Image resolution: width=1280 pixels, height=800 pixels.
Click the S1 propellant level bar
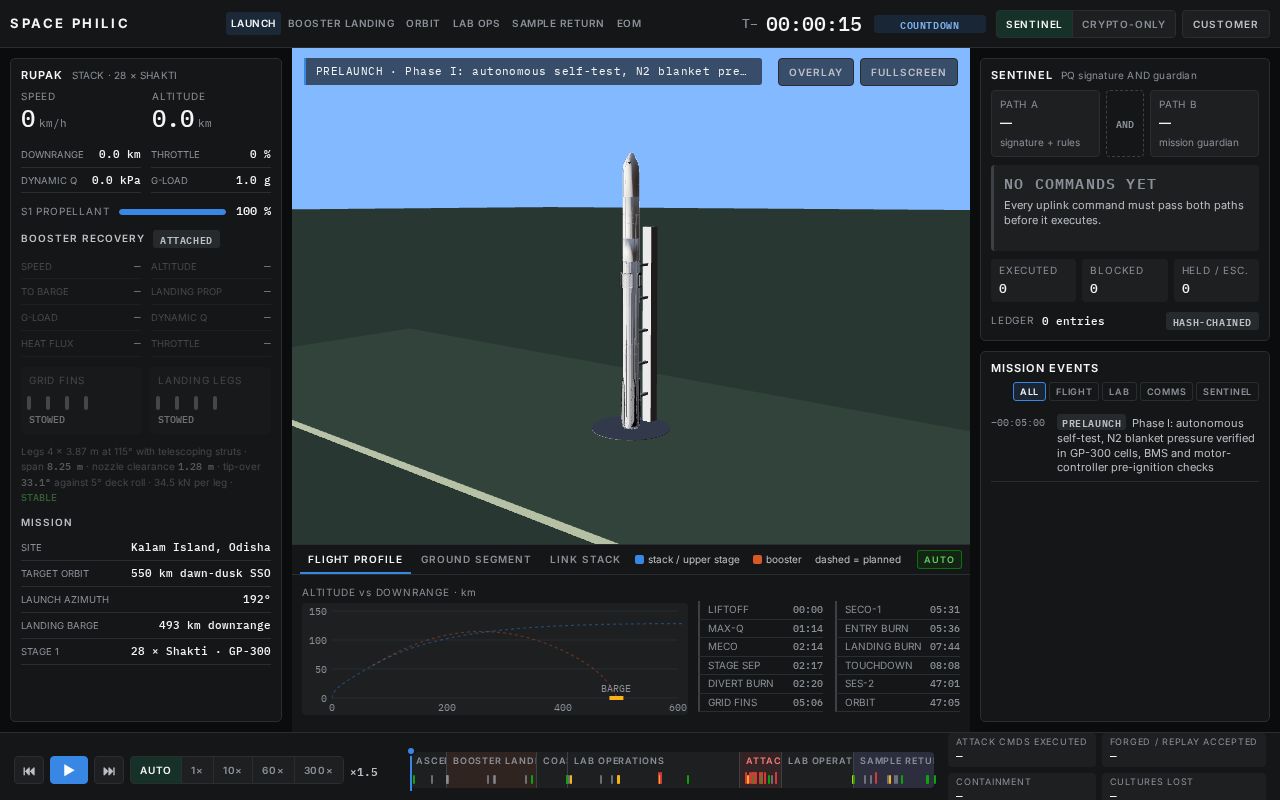point(172,212)
